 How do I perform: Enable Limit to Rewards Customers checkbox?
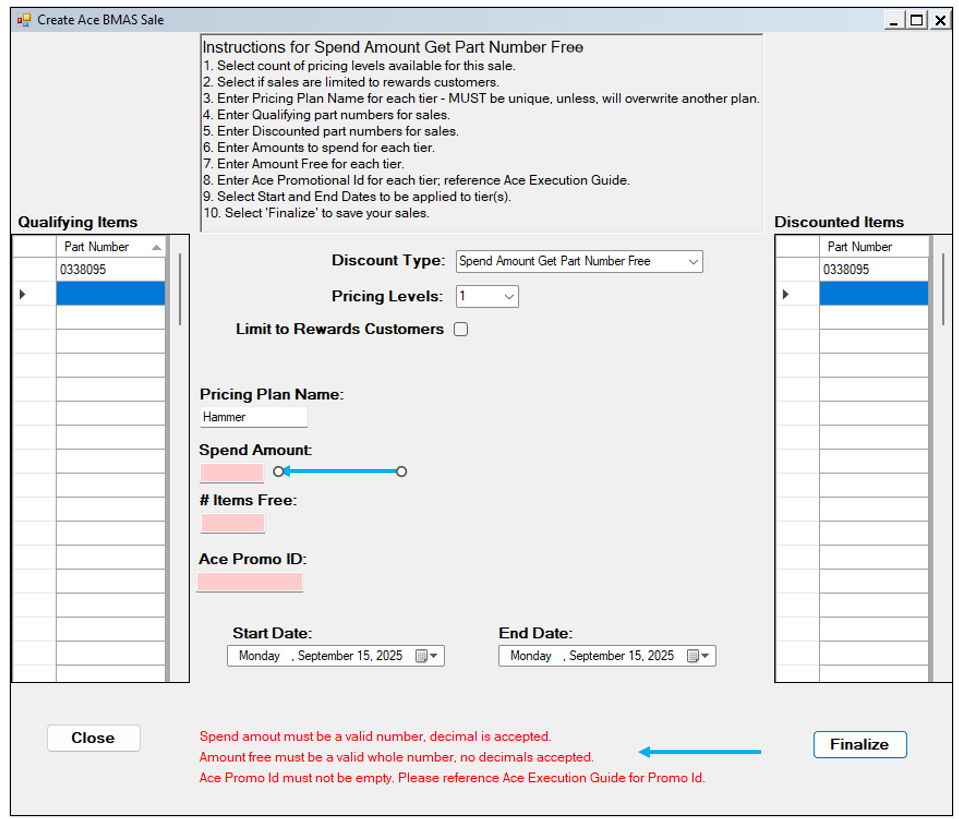pos(461,329)
